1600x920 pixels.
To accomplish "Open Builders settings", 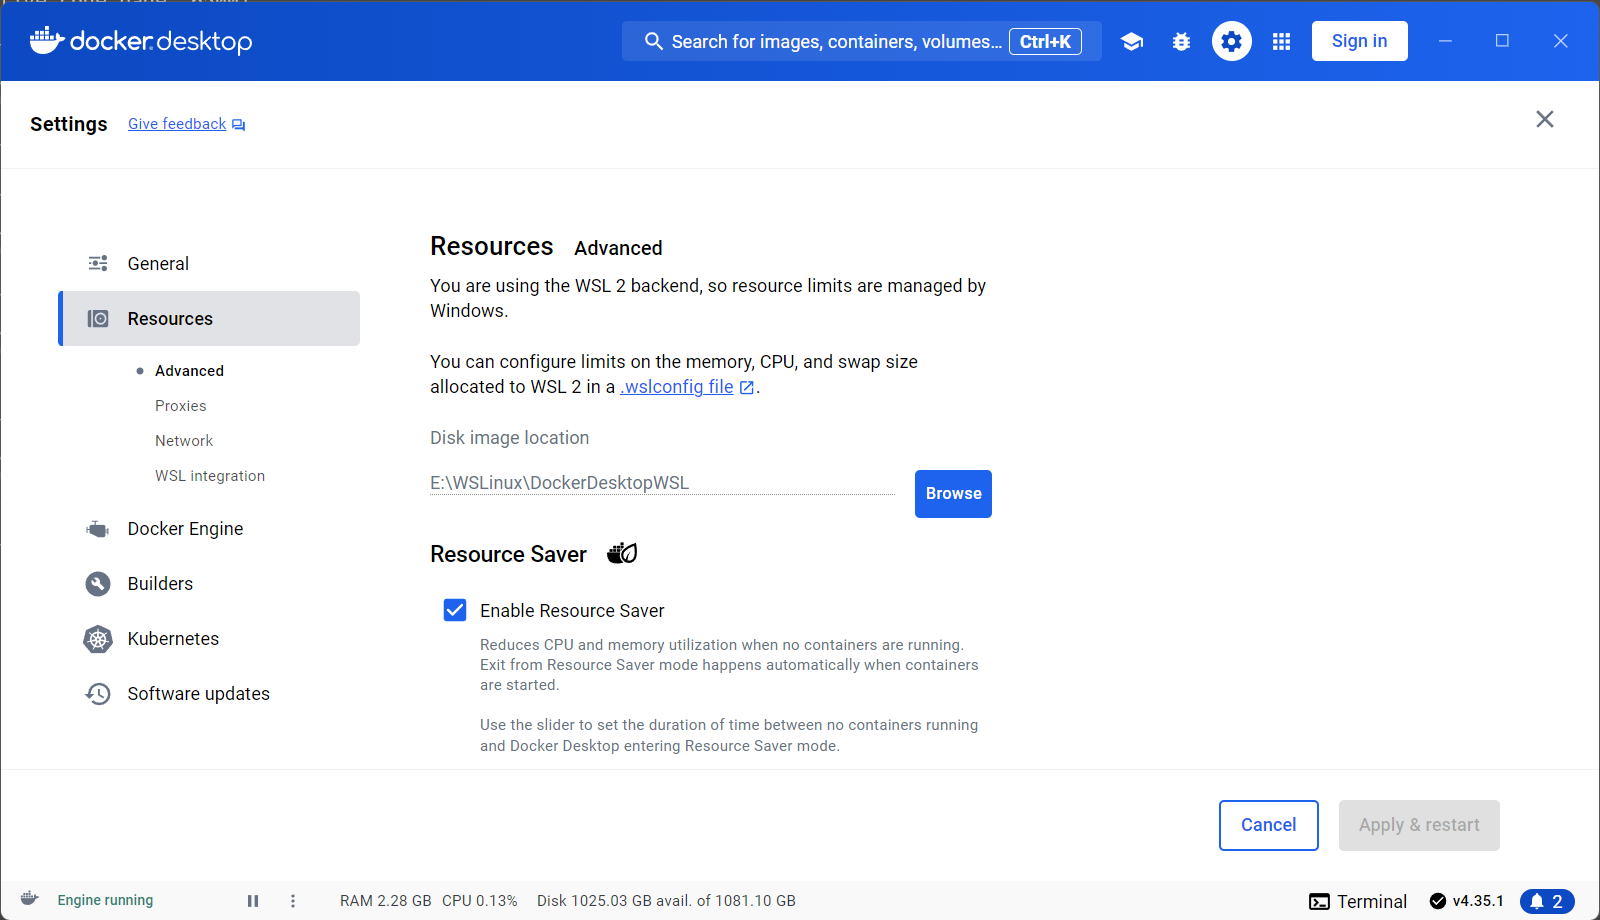I will (x=209, y=584).
